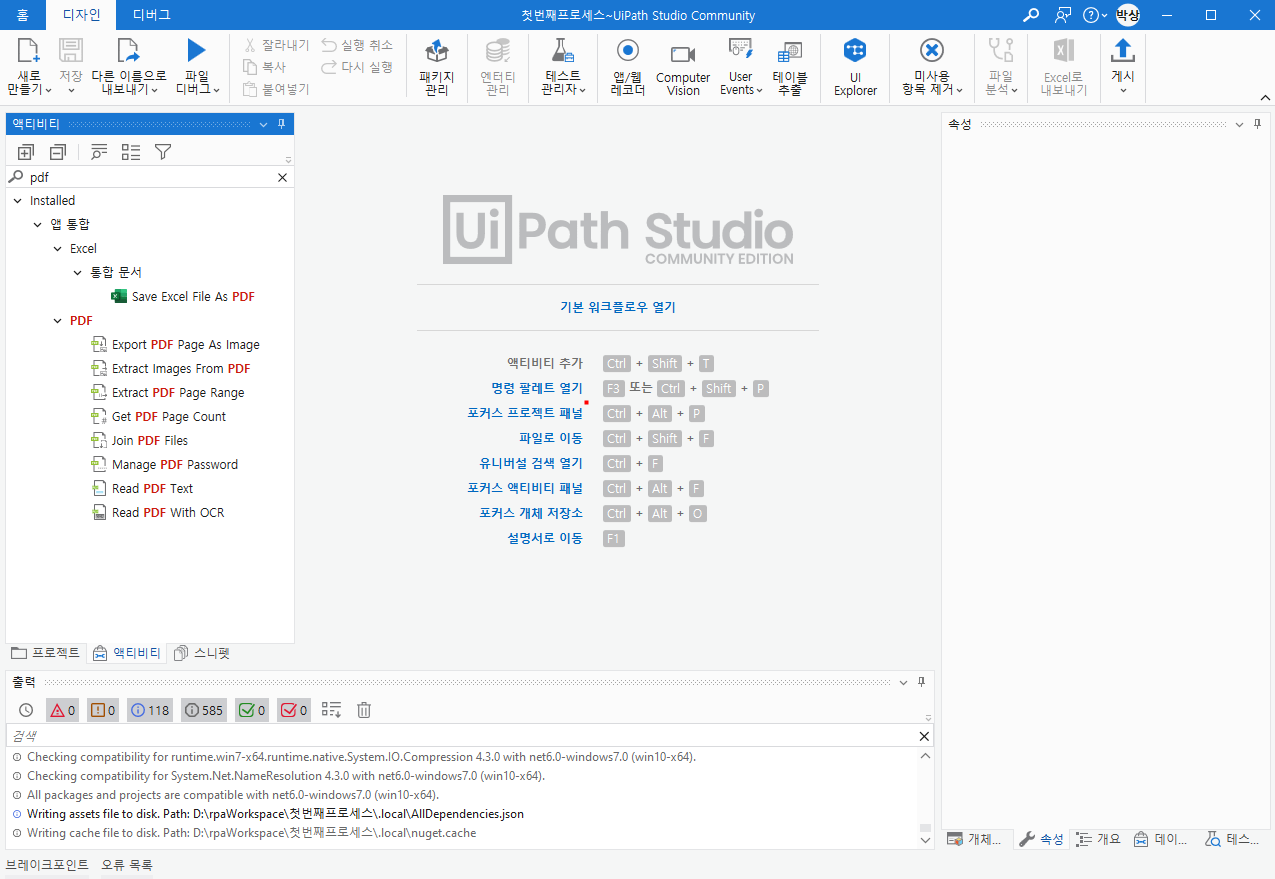1275x879 pixels.
Task: Toggle info messages filter showing 118
Action: click(x=150, y=710)
